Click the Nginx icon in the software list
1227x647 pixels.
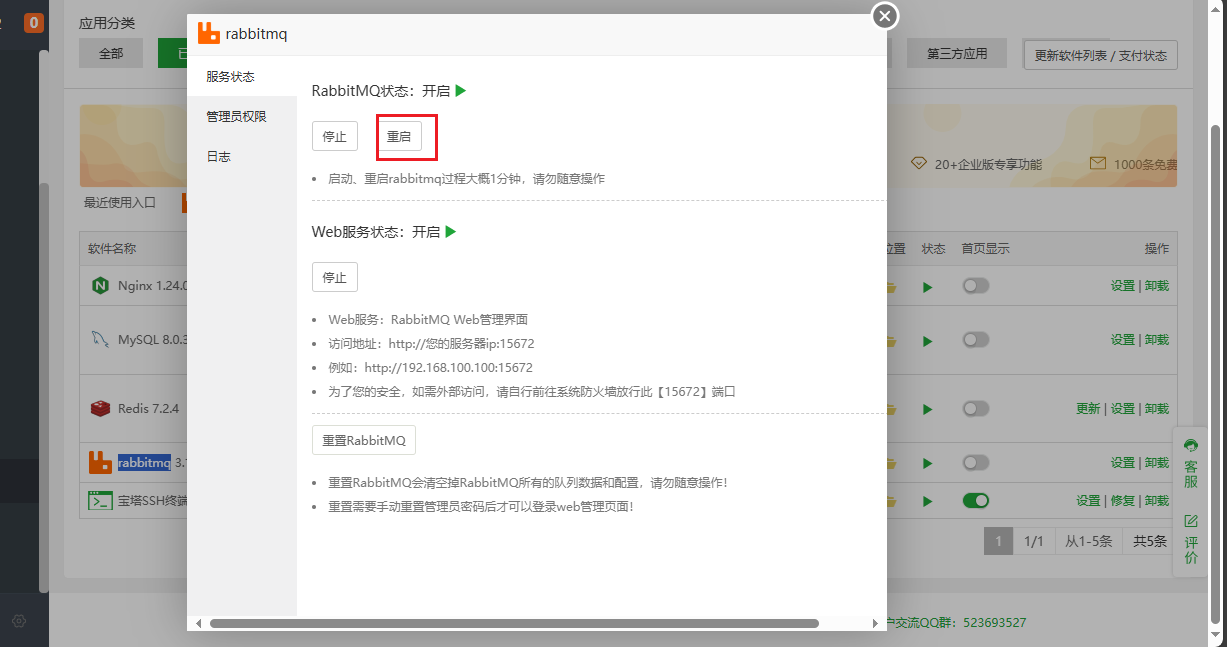click(100, 286)
